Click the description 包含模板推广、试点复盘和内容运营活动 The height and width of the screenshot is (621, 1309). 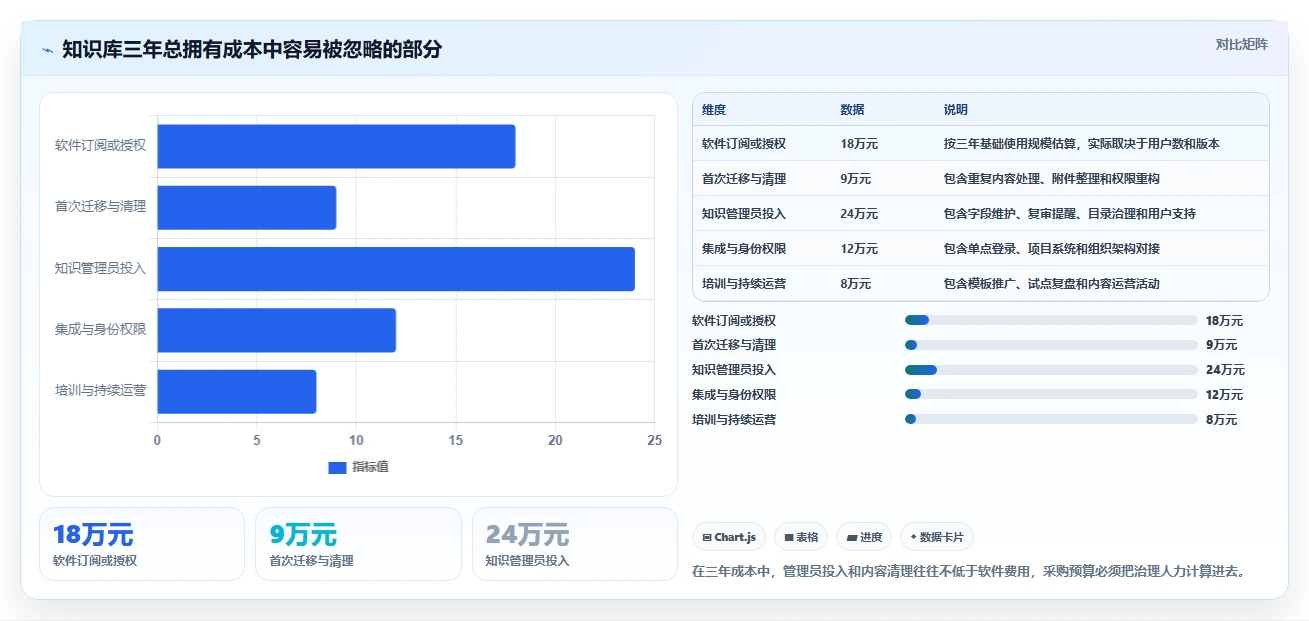[x=1052, y=283]
